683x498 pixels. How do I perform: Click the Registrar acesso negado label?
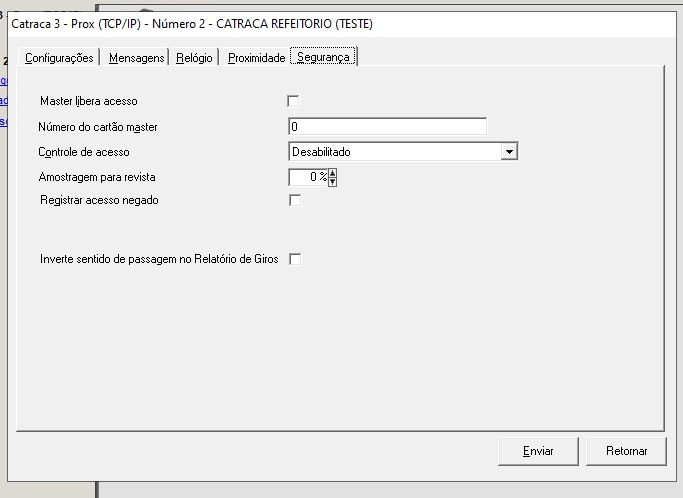click(x=99, y=200)
